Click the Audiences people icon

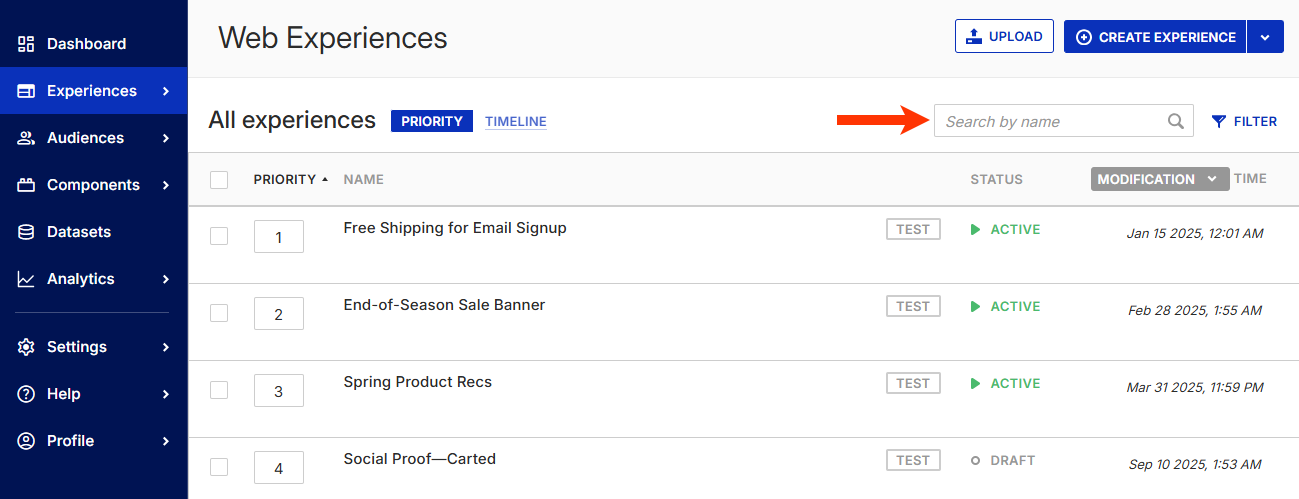[x=27, y=138]
